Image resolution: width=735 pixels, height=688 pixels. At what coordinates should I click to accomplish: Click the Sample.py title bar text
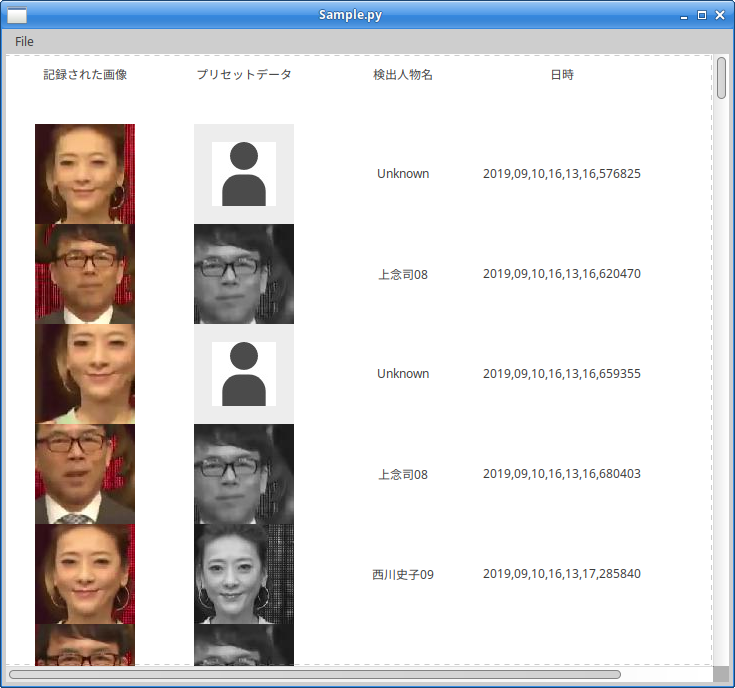[x=350, y=15]
